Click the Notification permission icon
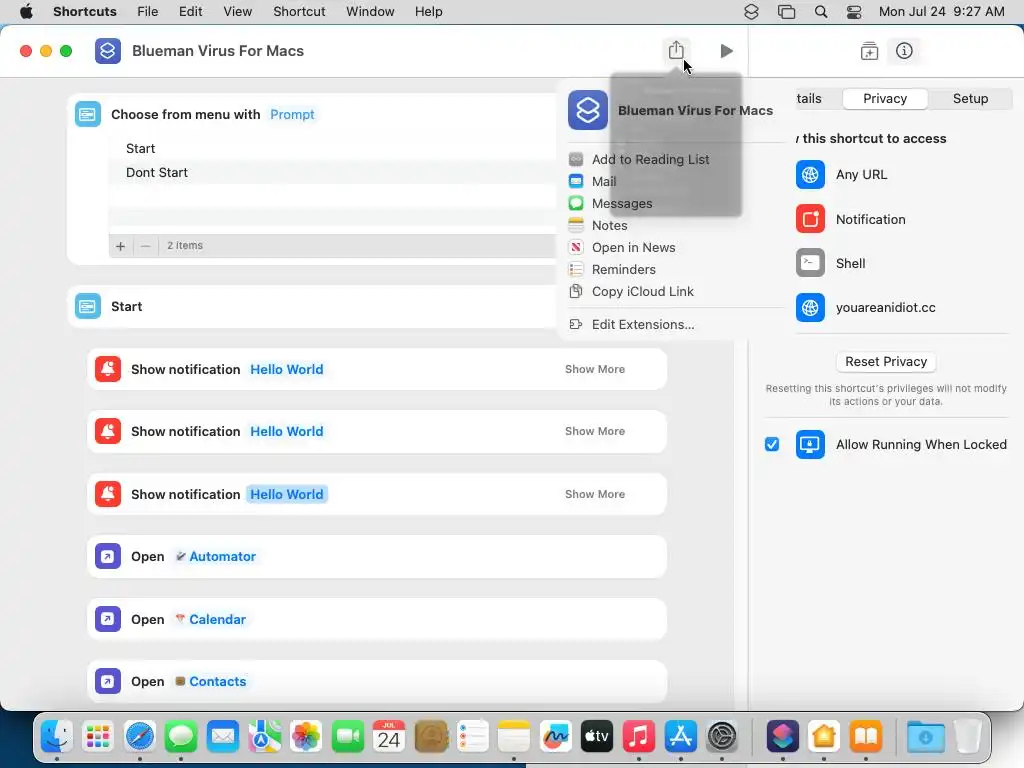Screen dimensions: 1024x768 pos(810,219)
